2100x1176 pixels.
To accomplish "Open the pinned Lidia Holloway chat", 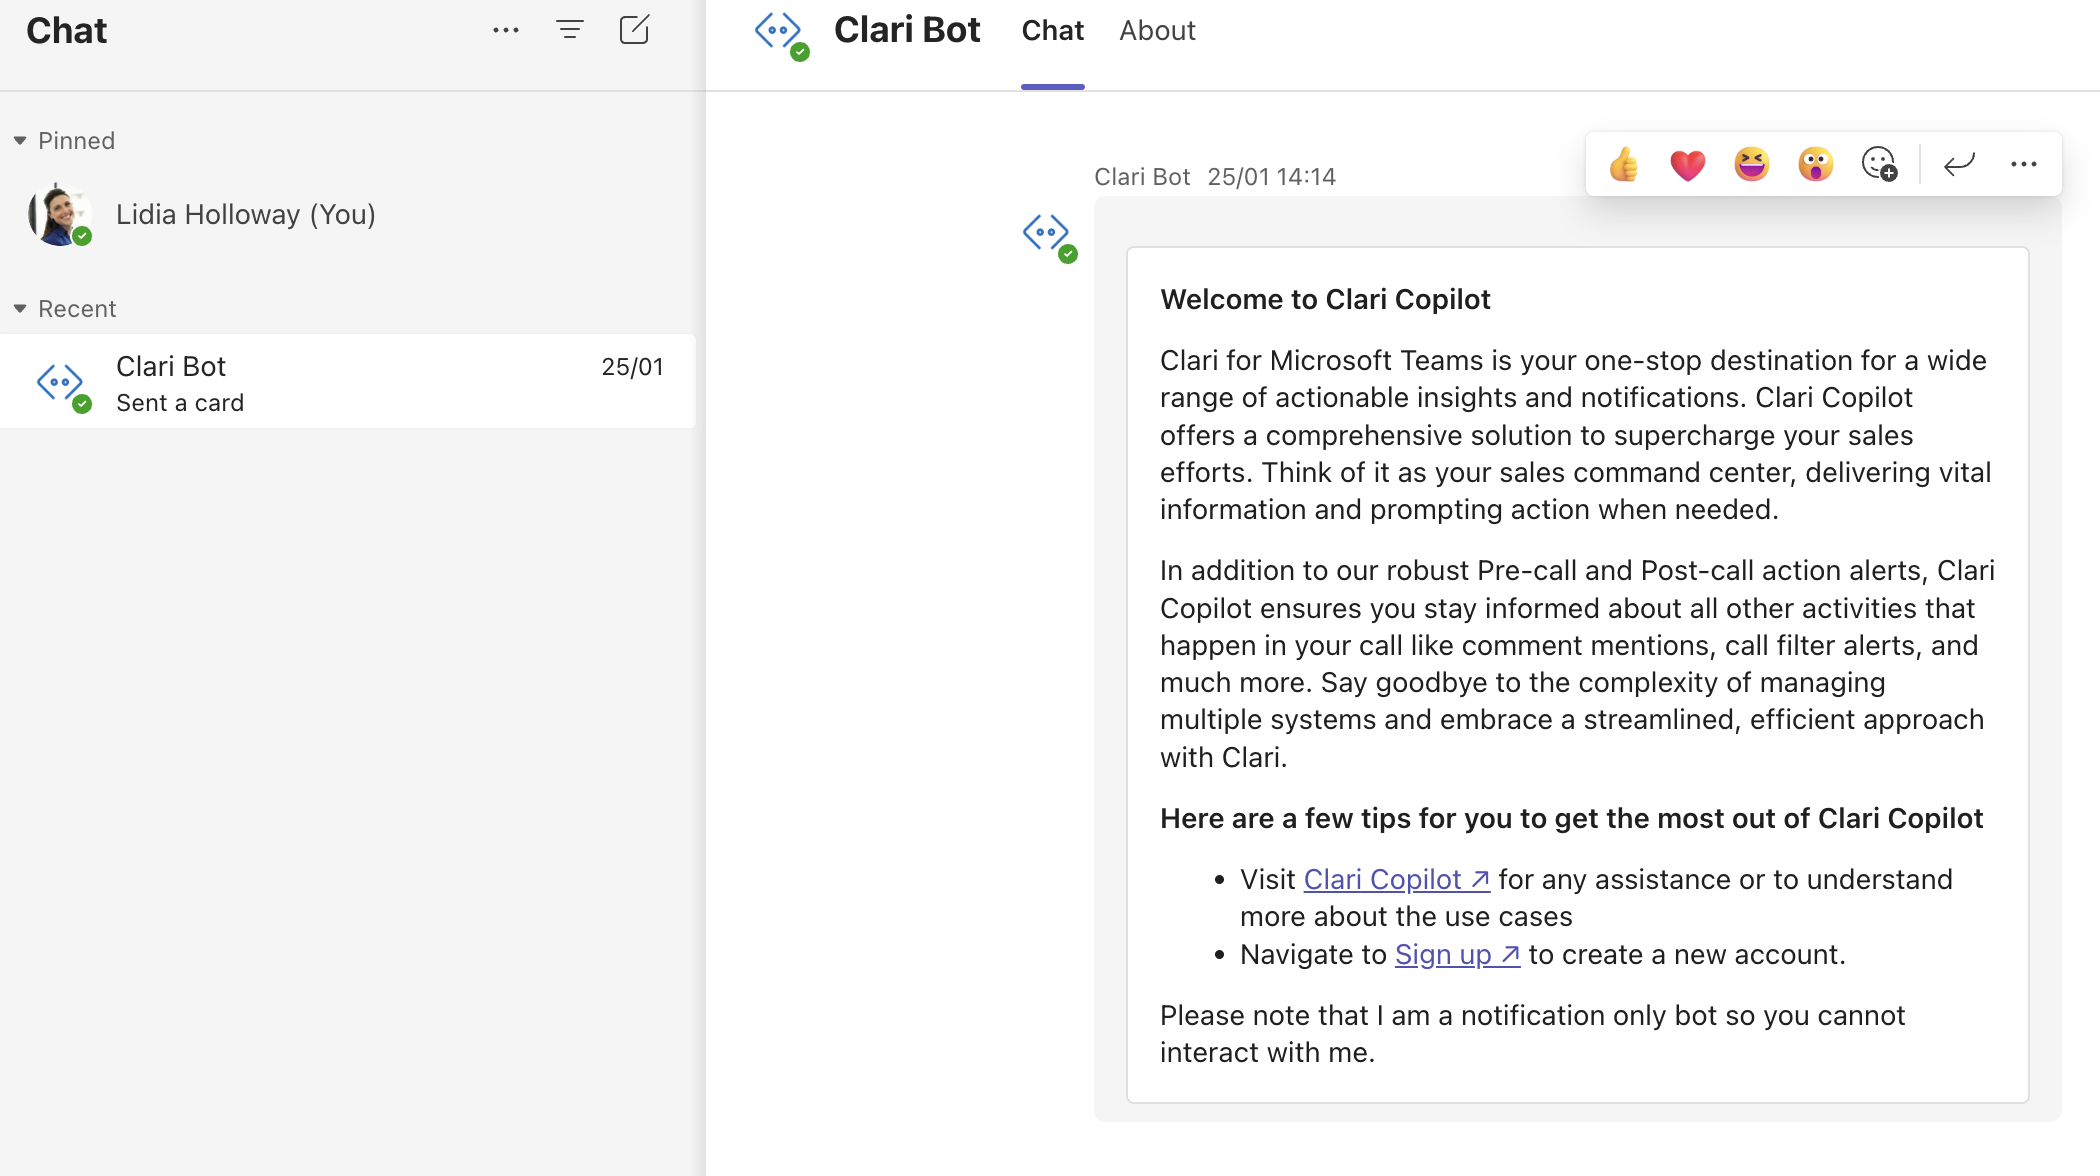I will click(246, 214).
